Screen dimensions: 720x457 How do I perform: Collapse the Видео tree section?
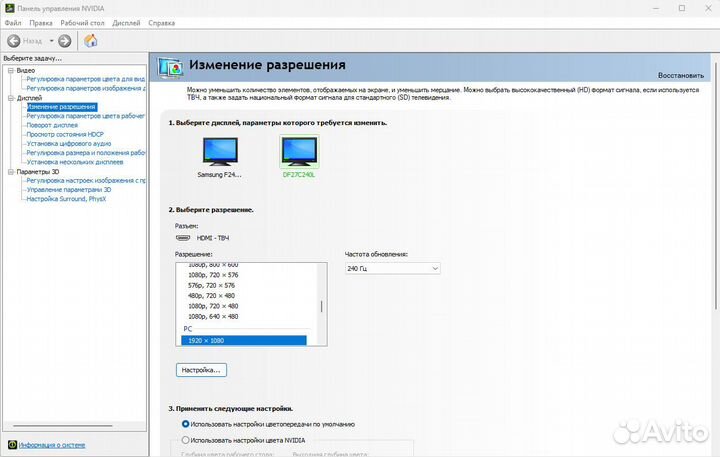tap(11, 71)
